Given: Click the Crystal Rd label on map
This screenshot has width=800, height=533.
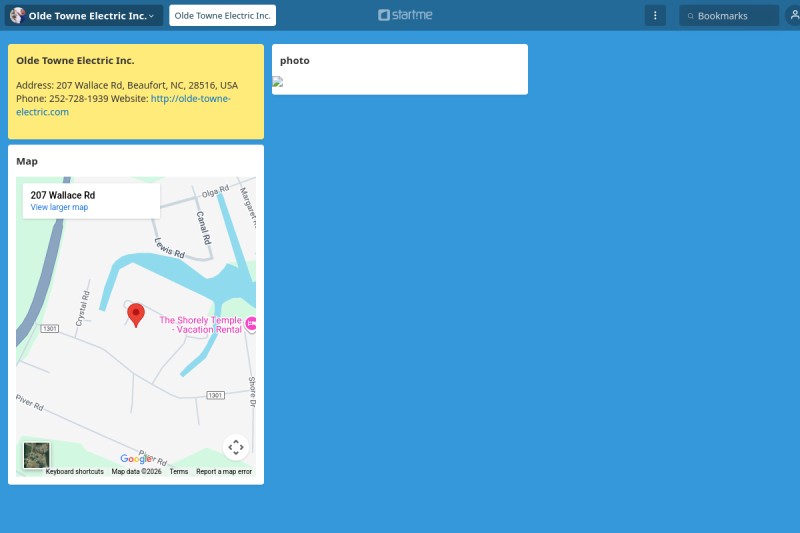Looking at the screenshot, I should (x=83, y=308).
